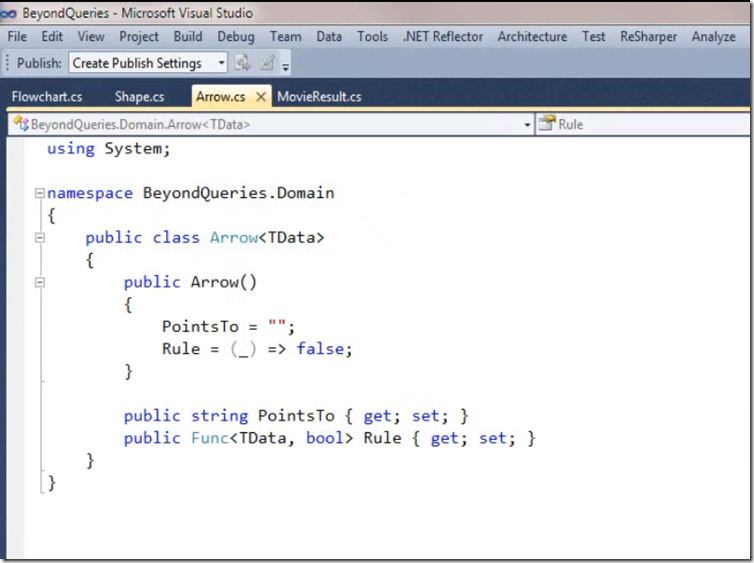Open the BeyondQueries.Domain.Arrow<TData> type dropdown

tap(272, 125)
